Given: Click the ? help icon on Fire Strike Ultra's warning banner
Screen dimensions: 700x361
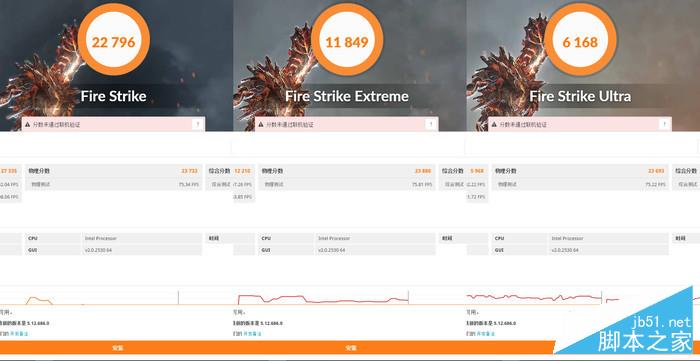Looking at the screenshot, I should pyautogui.click(x=664, y=124).
